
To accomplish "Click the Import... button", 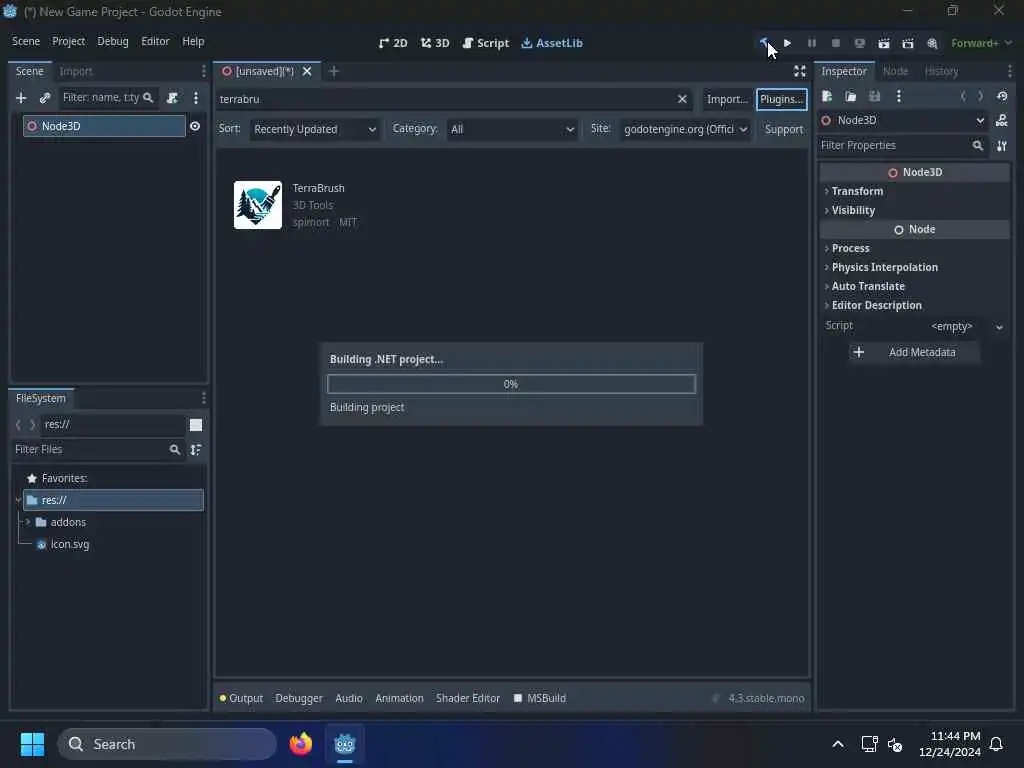I will tap(727, 99).
